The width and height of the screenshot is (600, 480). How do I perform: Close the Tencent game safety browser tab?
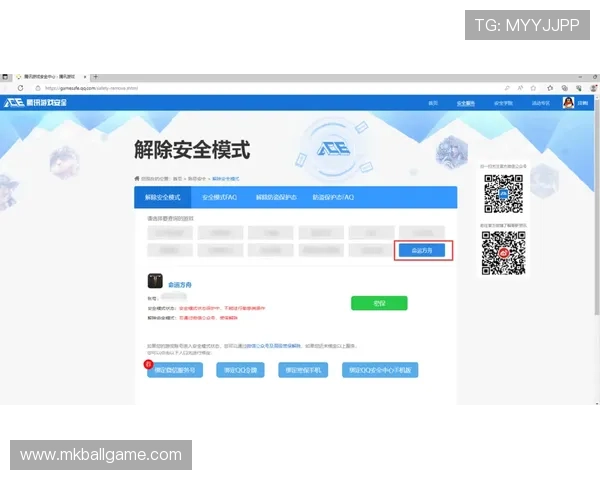pyautogui.click(x=85, y=77)
